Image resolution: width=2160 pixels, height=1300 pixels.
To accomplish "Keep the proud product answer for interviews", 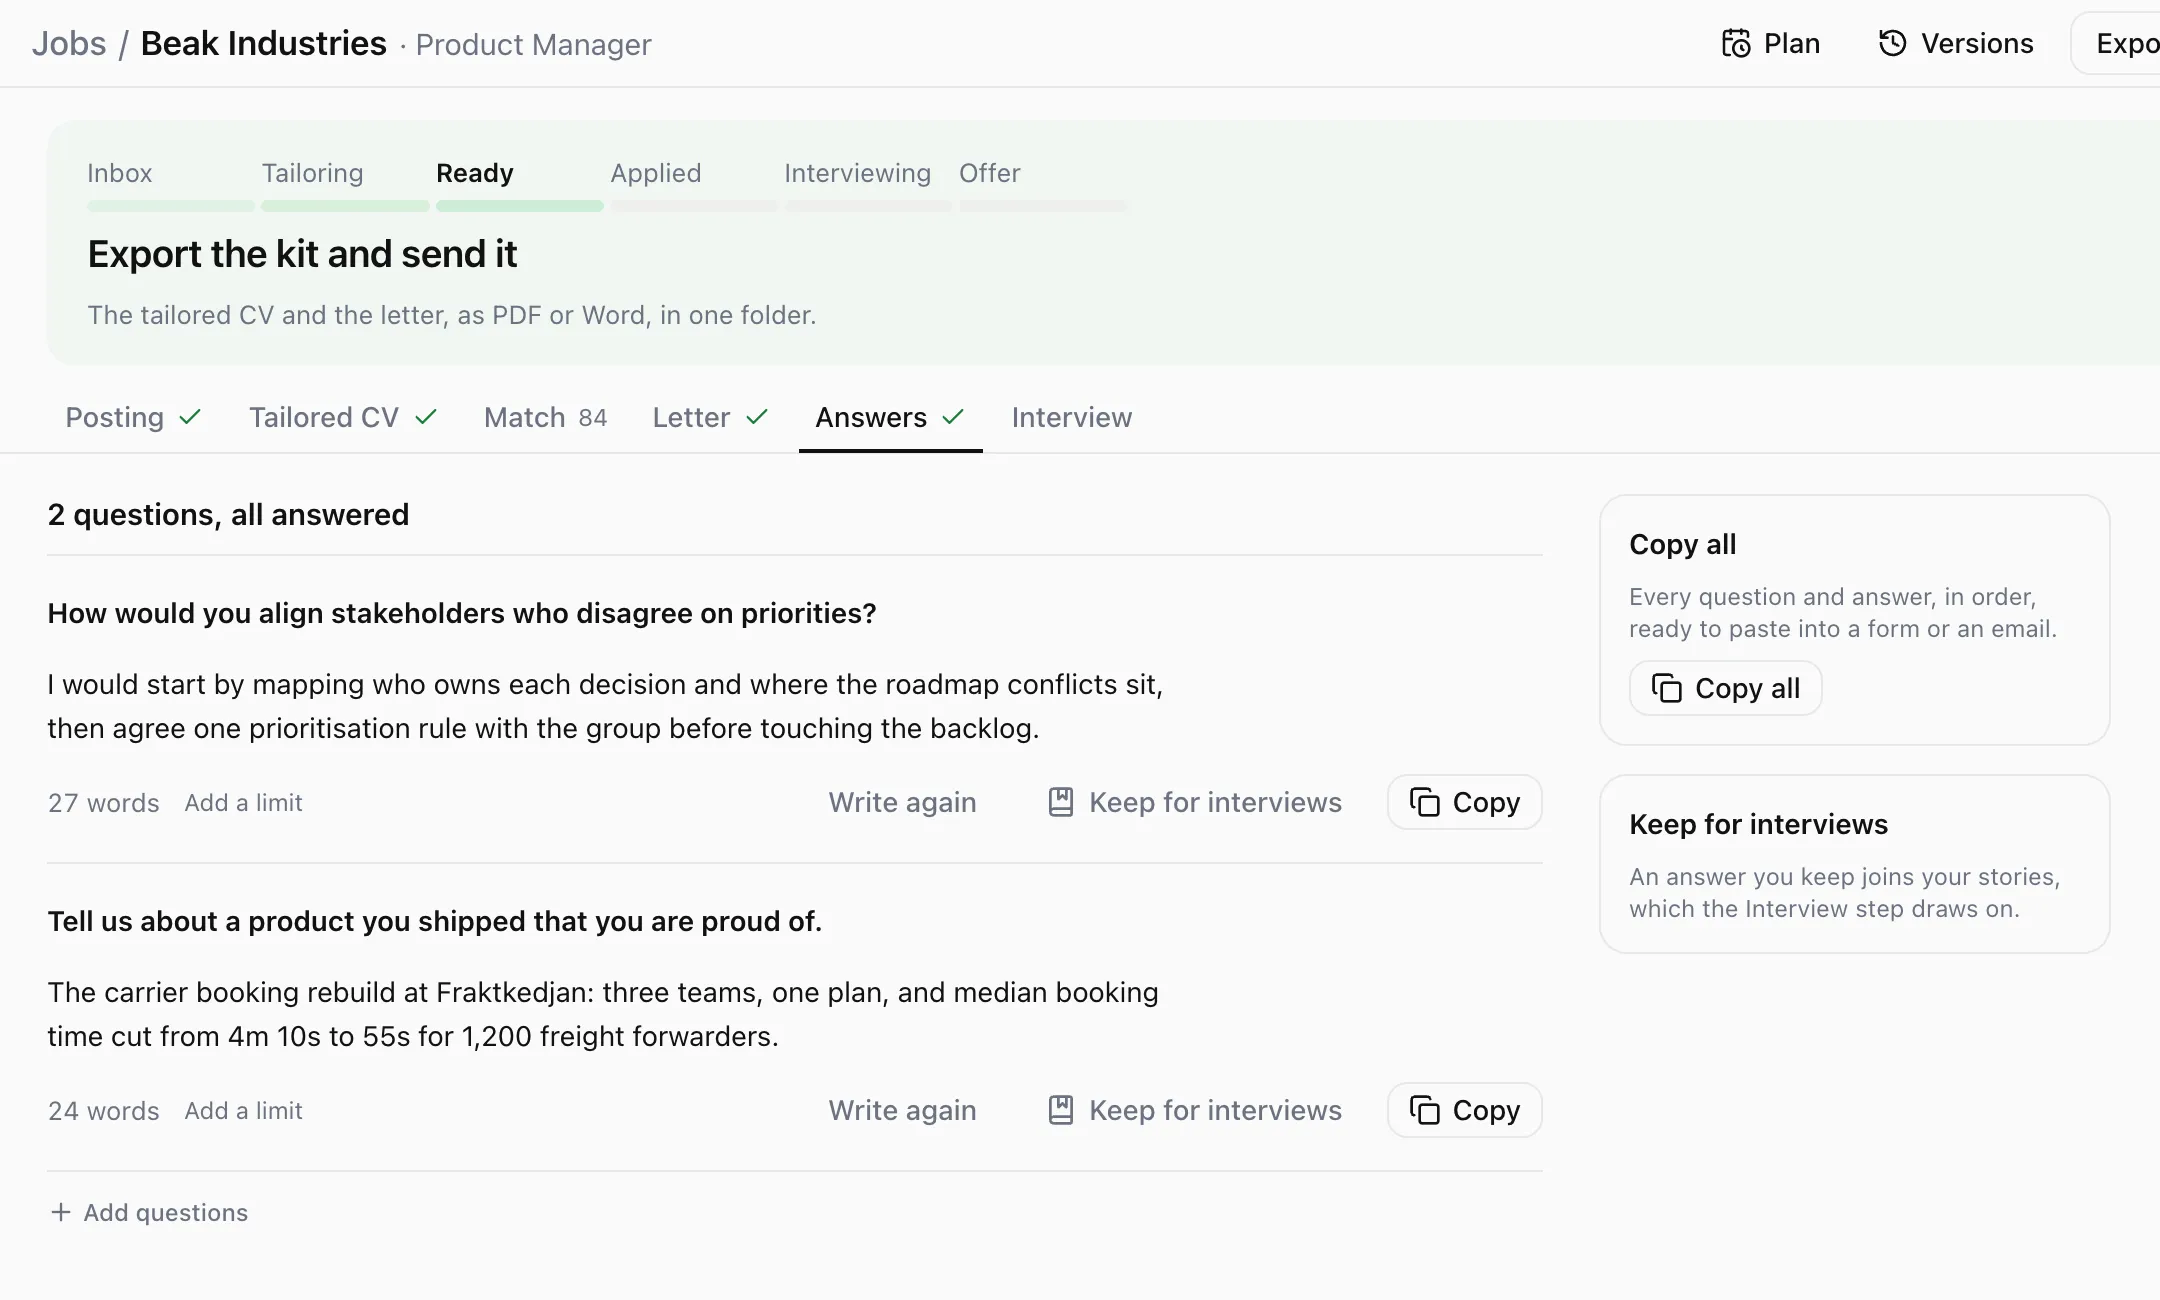I will click(1194, 1111).
